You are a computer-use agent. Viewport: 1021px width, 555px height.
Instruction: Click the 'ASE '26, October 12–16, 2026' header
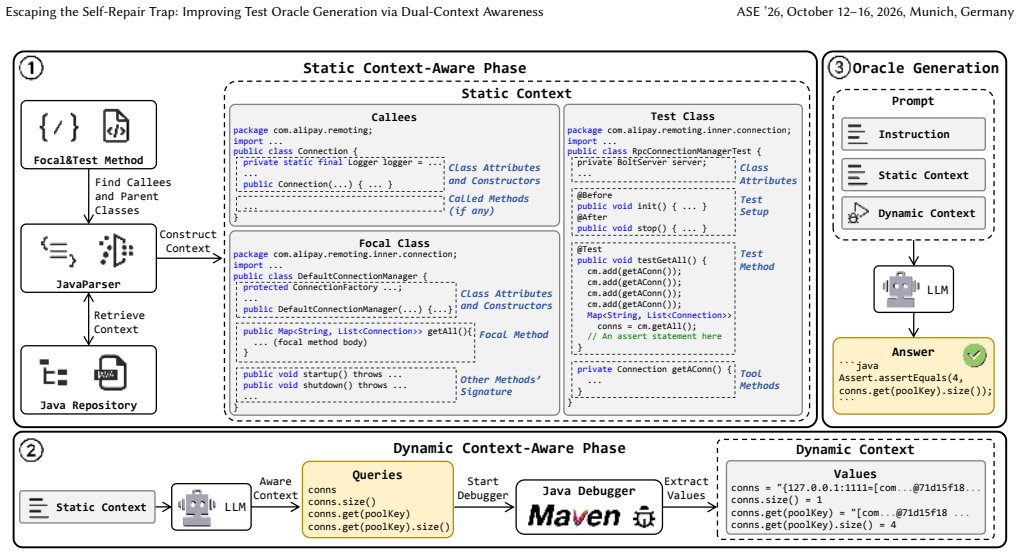(875, 12)
